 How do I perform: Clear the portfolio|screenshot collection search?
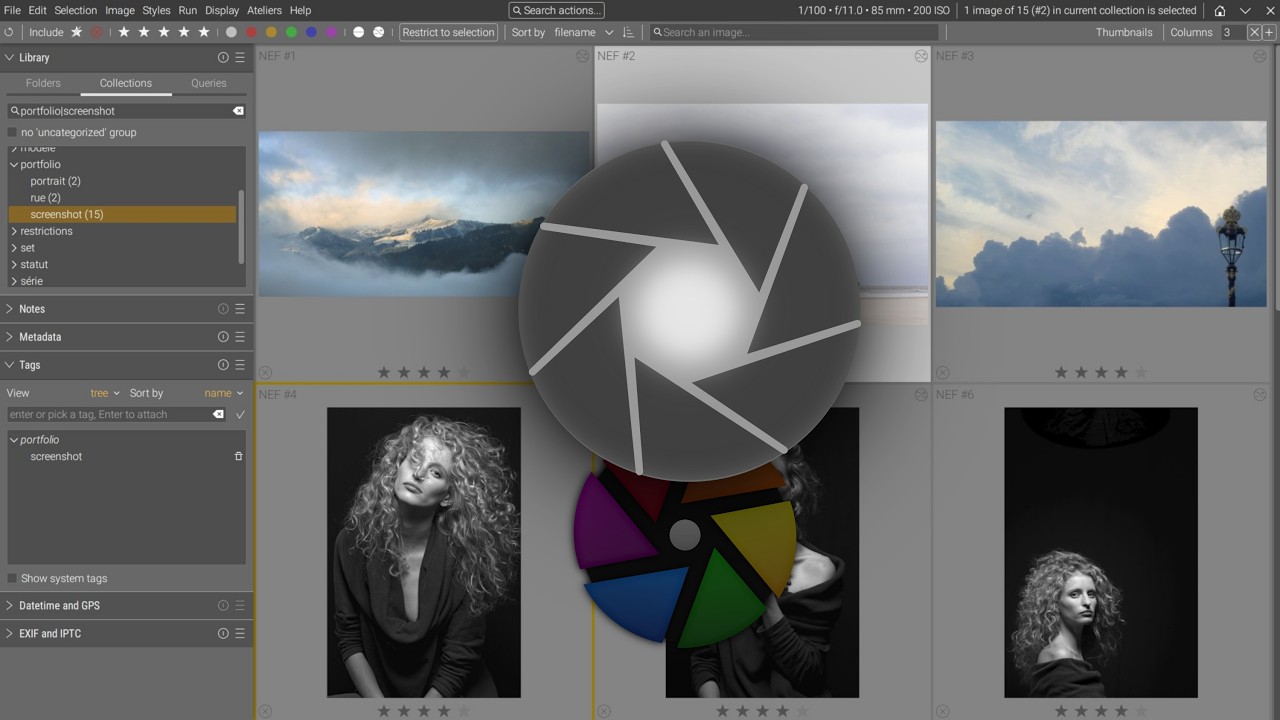[238, 111]
